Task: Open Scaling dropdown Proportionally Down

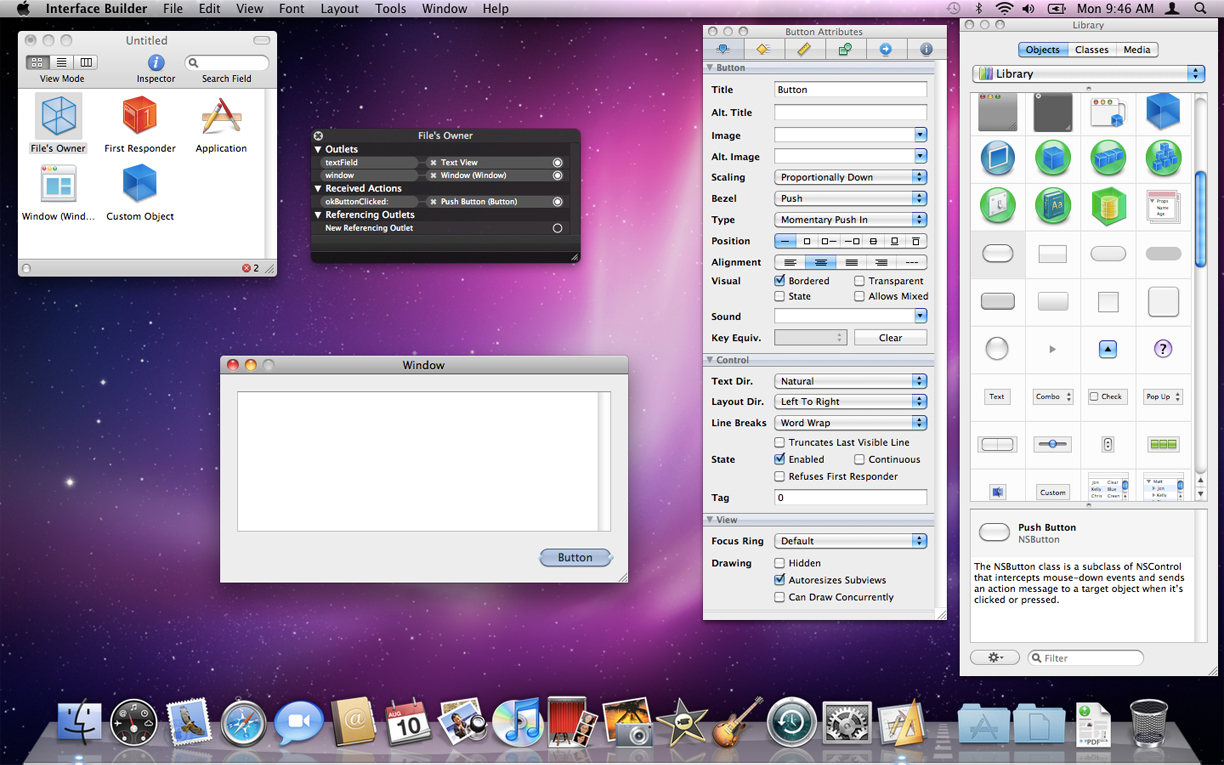Action: (851, 177)
